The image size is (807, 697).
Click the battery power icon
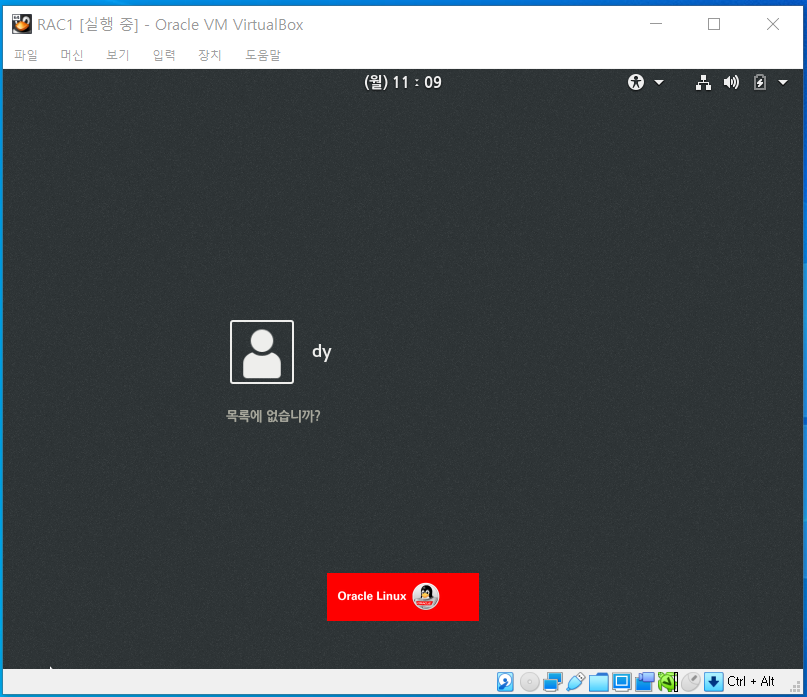(x=760, y=82)
